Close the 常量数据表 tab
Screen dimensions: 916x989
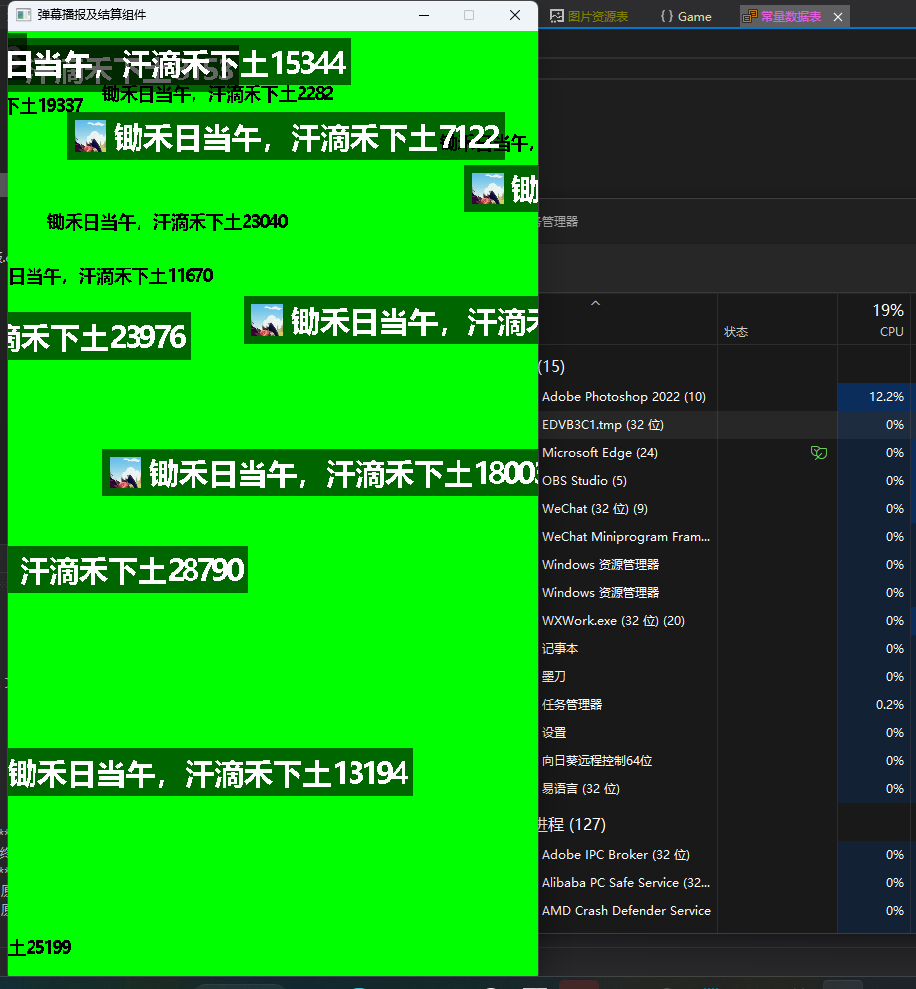coord(838,16)
